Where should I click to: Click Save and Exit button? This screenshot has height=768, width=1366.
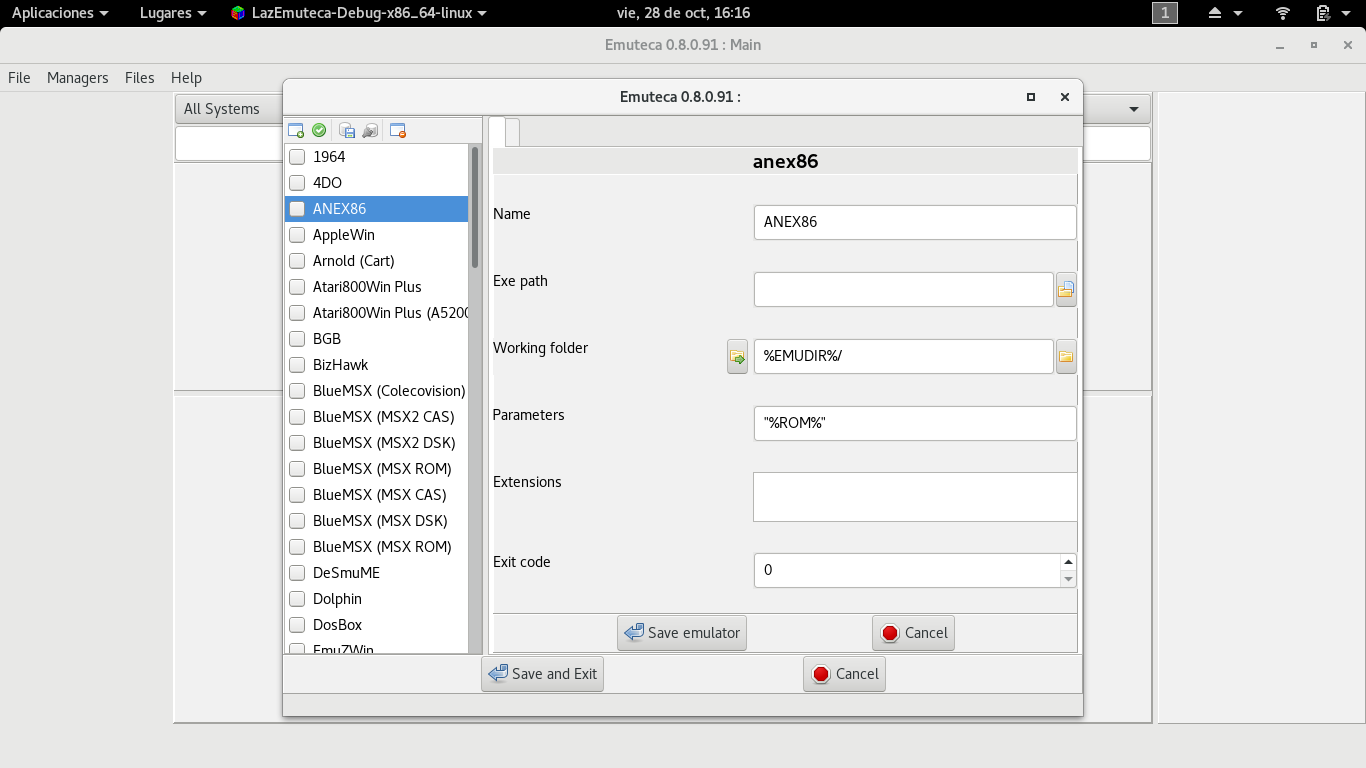tap(543, 674)
